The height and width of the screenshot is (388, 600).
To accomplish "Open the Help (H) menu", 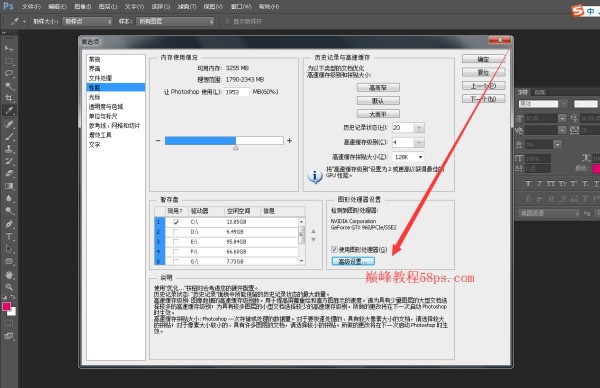I will pyautogui.click(x=269, y=7).
